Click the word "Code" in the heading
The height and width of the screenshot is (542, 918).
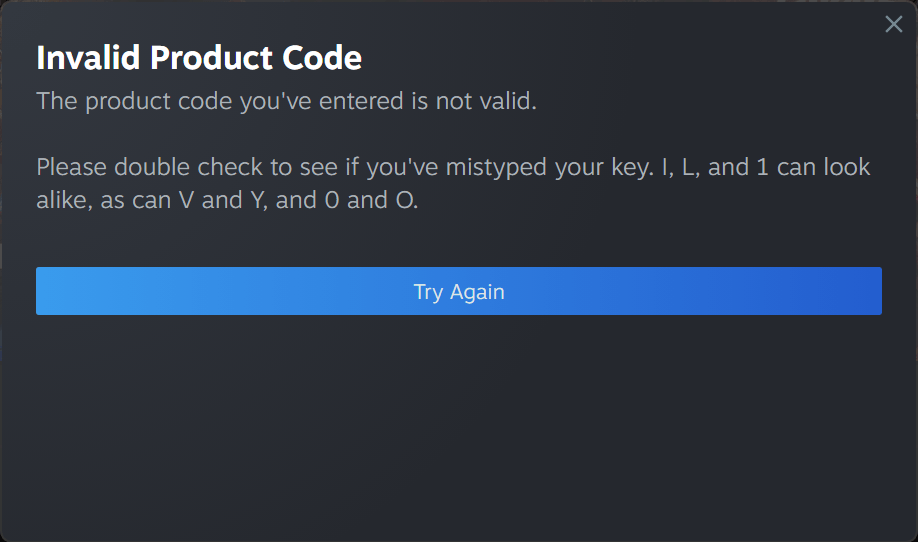[x=320, y=58]
